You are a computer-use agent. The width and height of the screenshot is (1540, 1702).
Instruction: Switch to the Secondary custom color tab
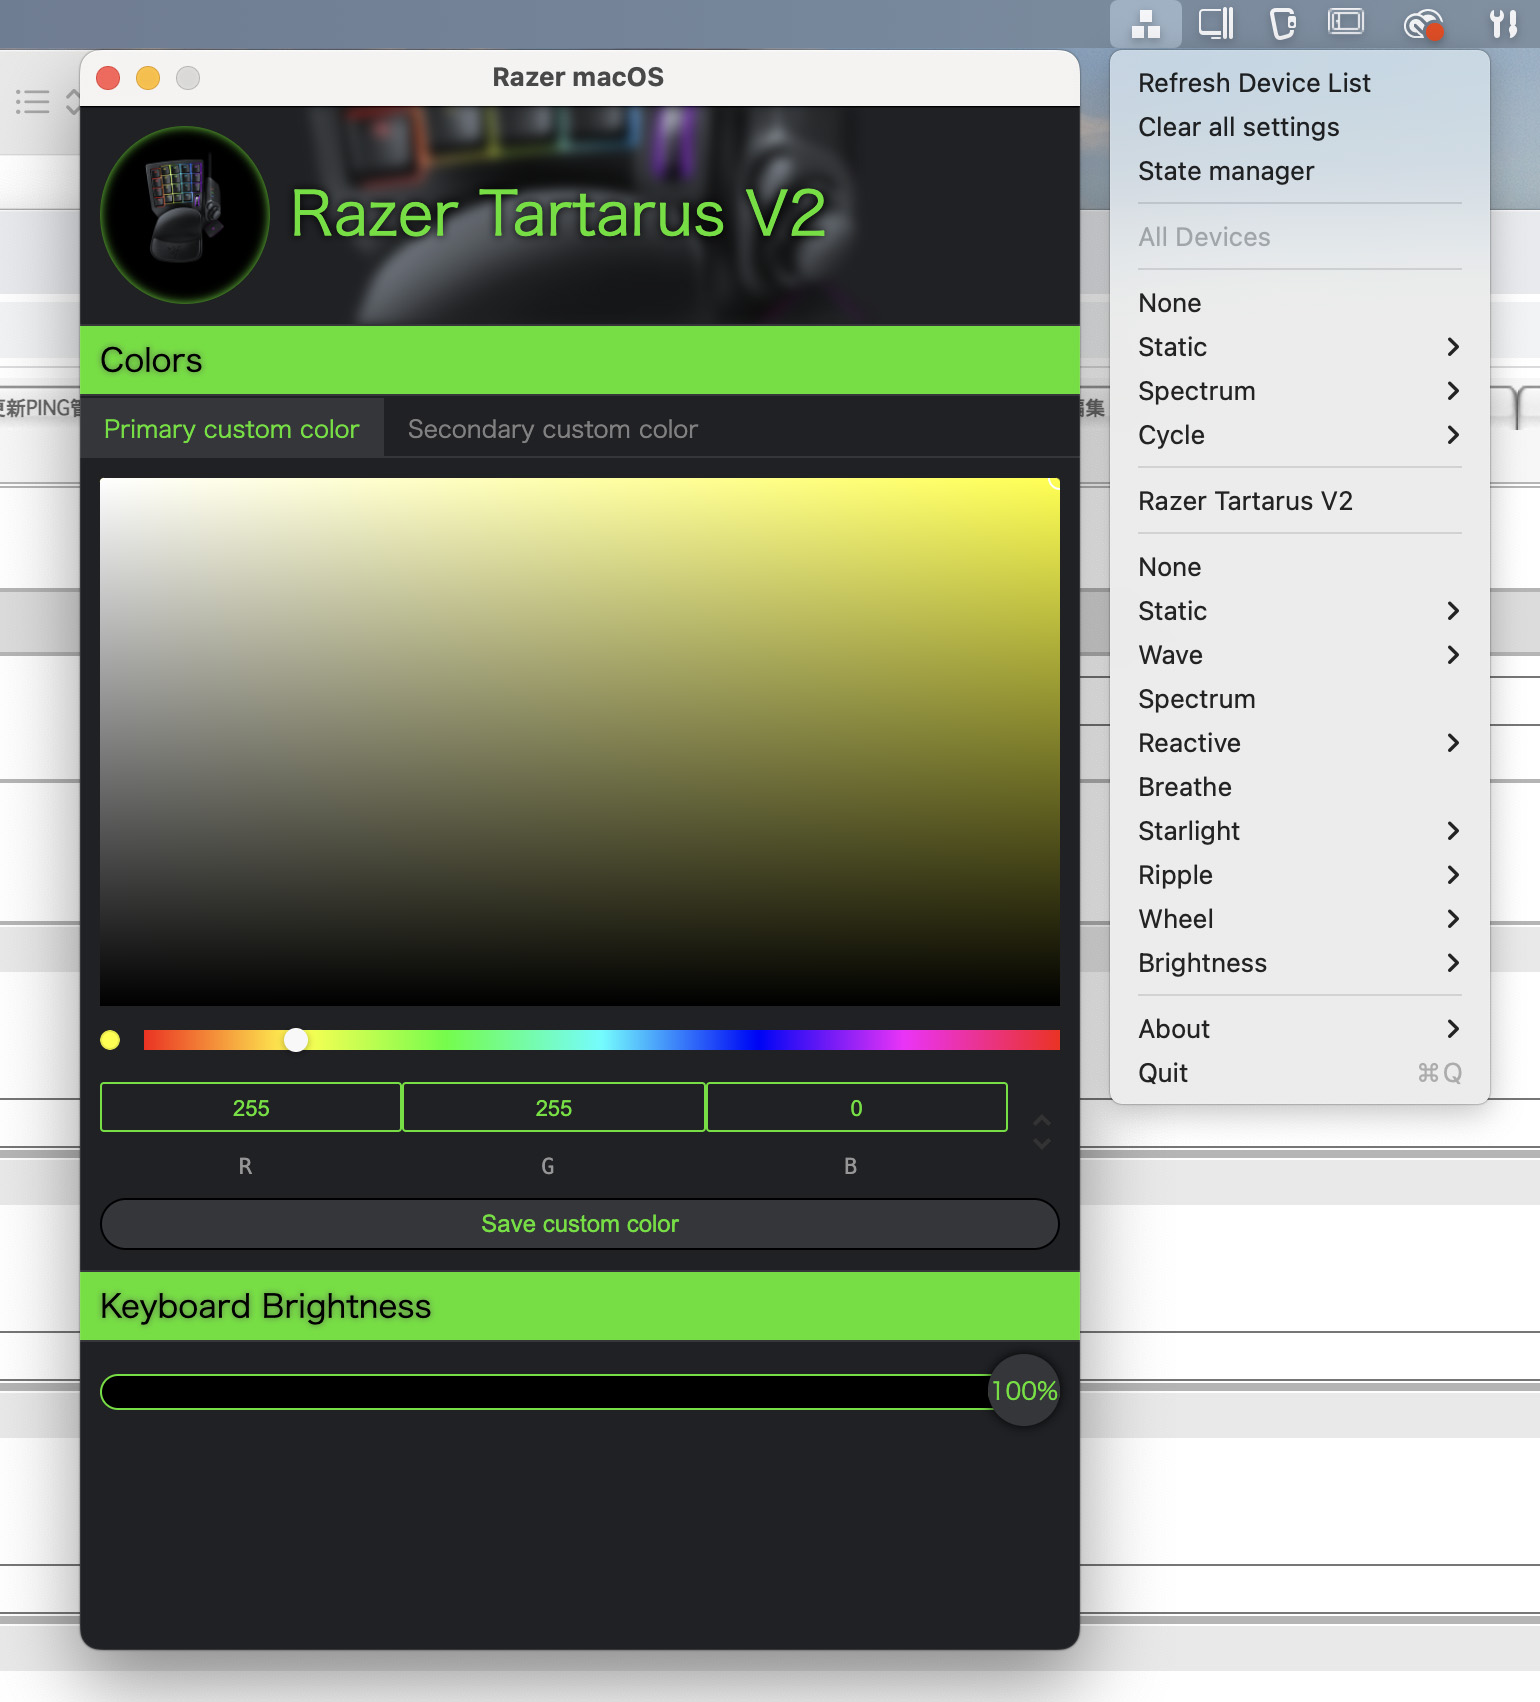point(553,429)
